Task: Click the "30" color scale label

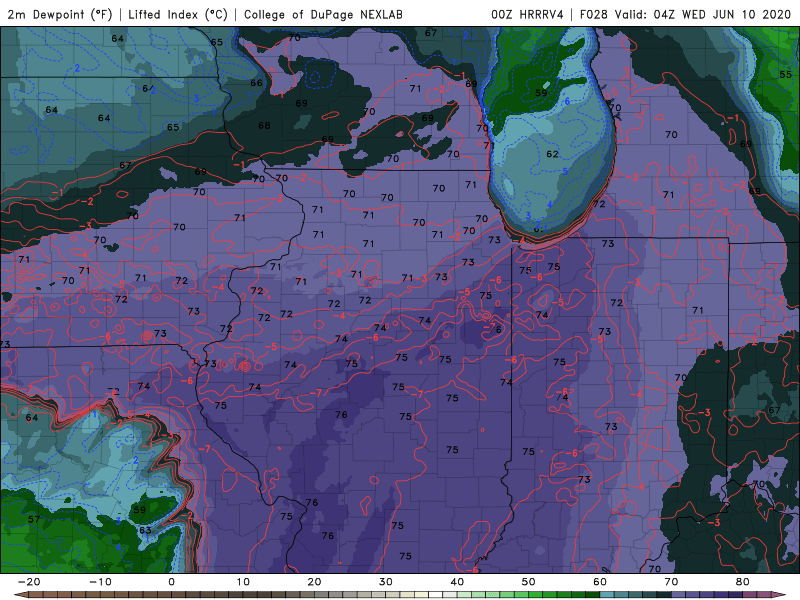Action: point(386,582)
